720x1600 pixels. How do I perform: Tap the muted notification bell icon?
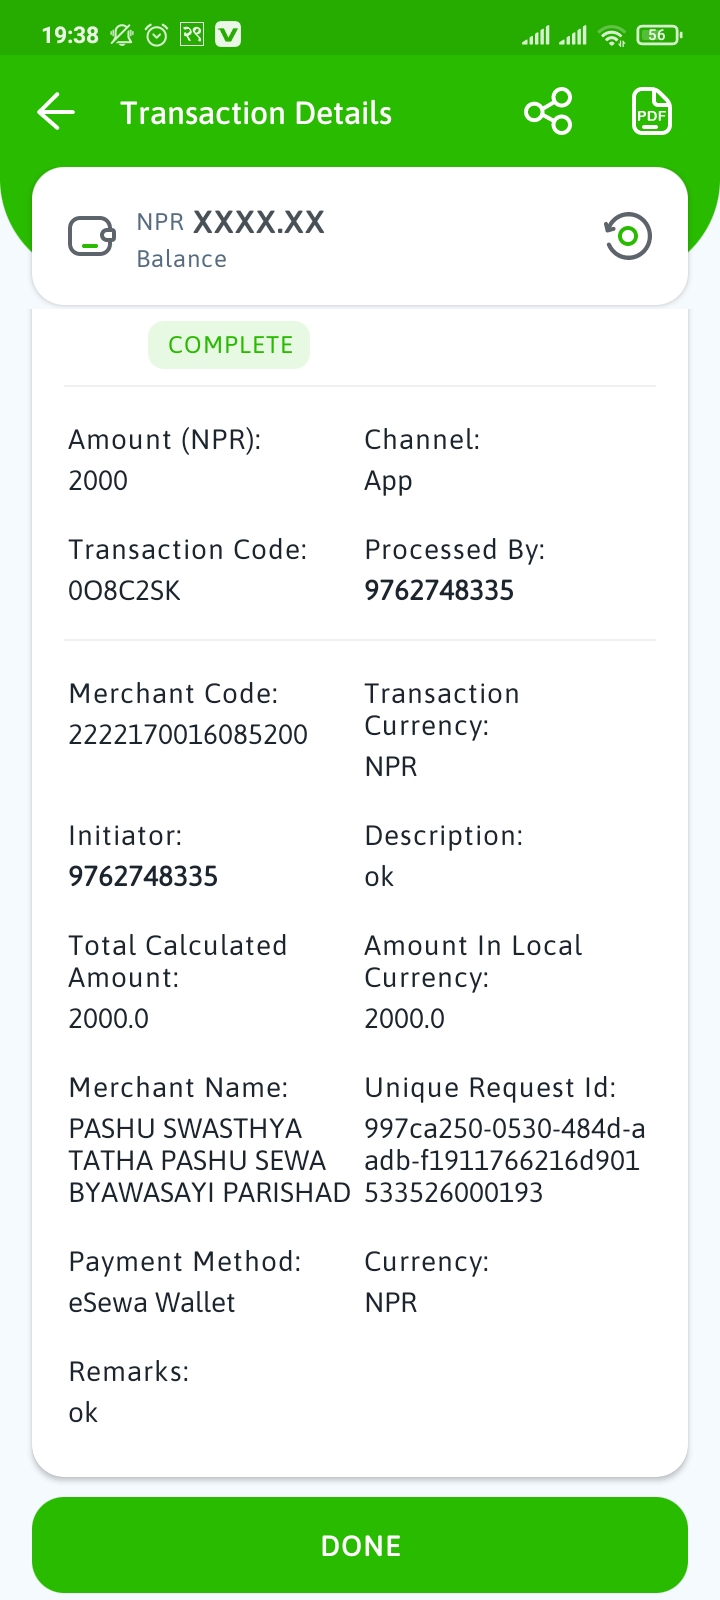(x=121, y=35)
